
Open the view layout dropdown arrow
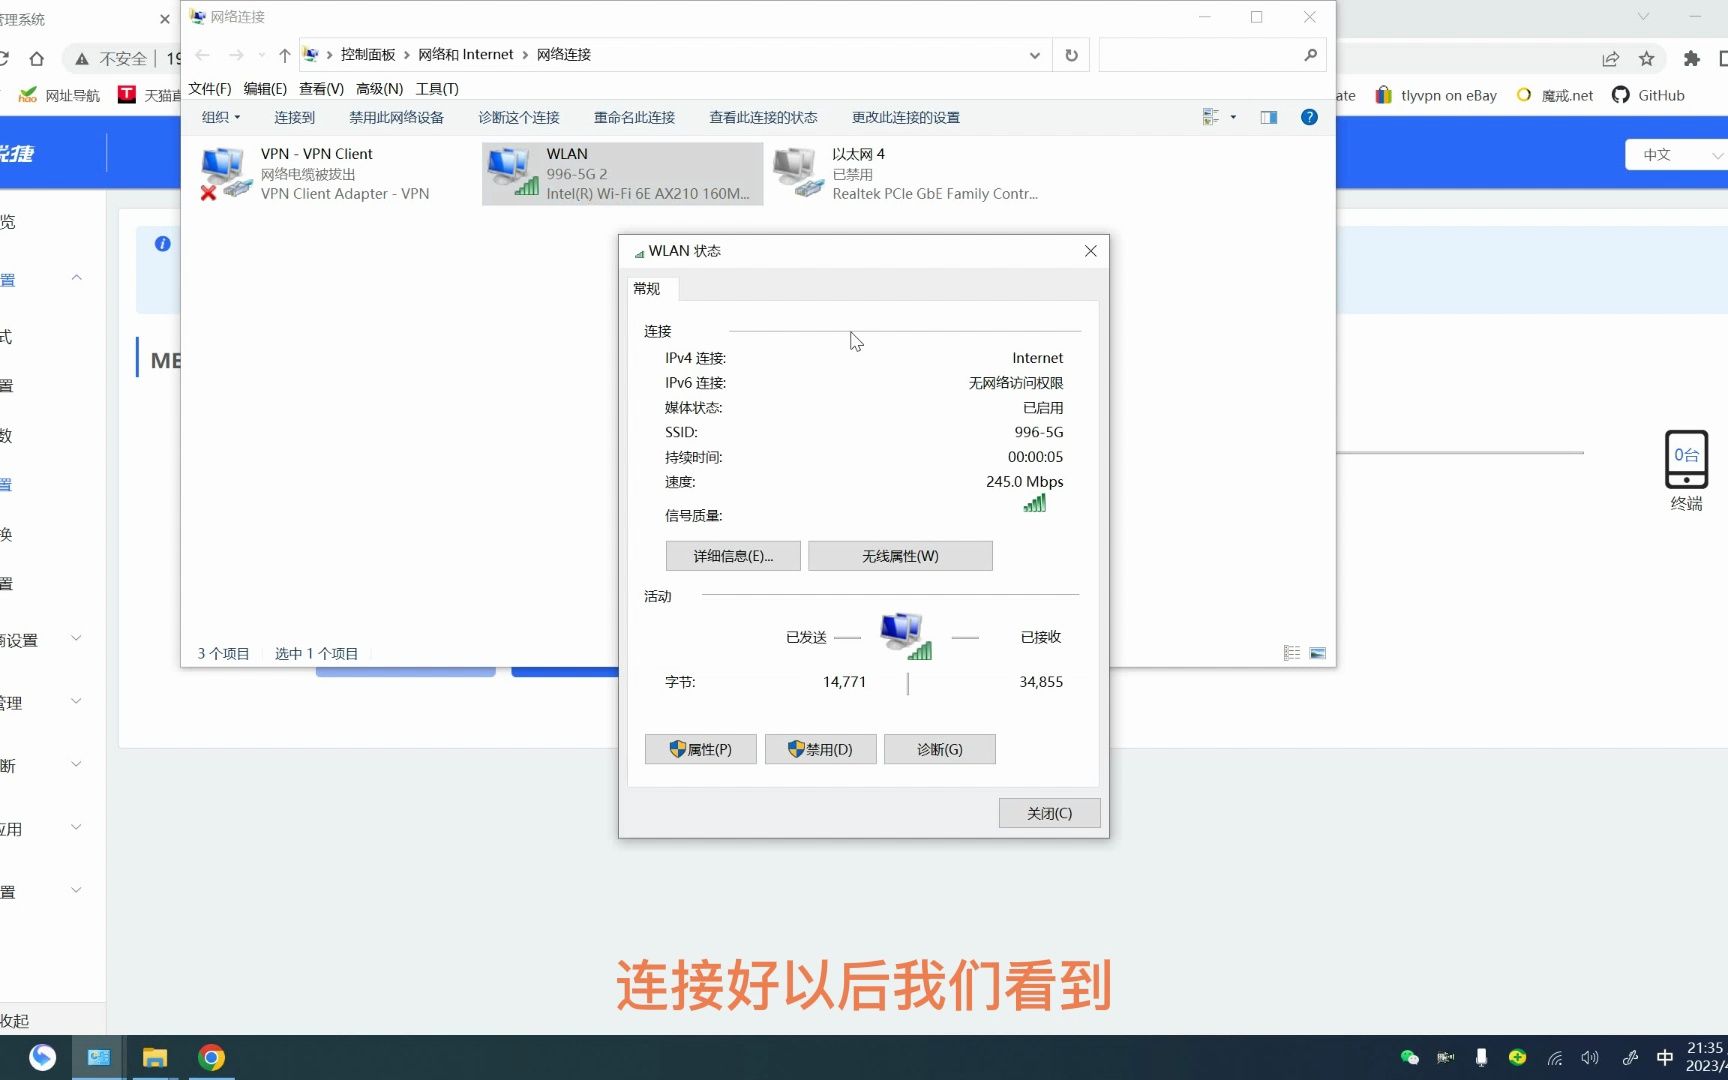(x=1233, y=117)
